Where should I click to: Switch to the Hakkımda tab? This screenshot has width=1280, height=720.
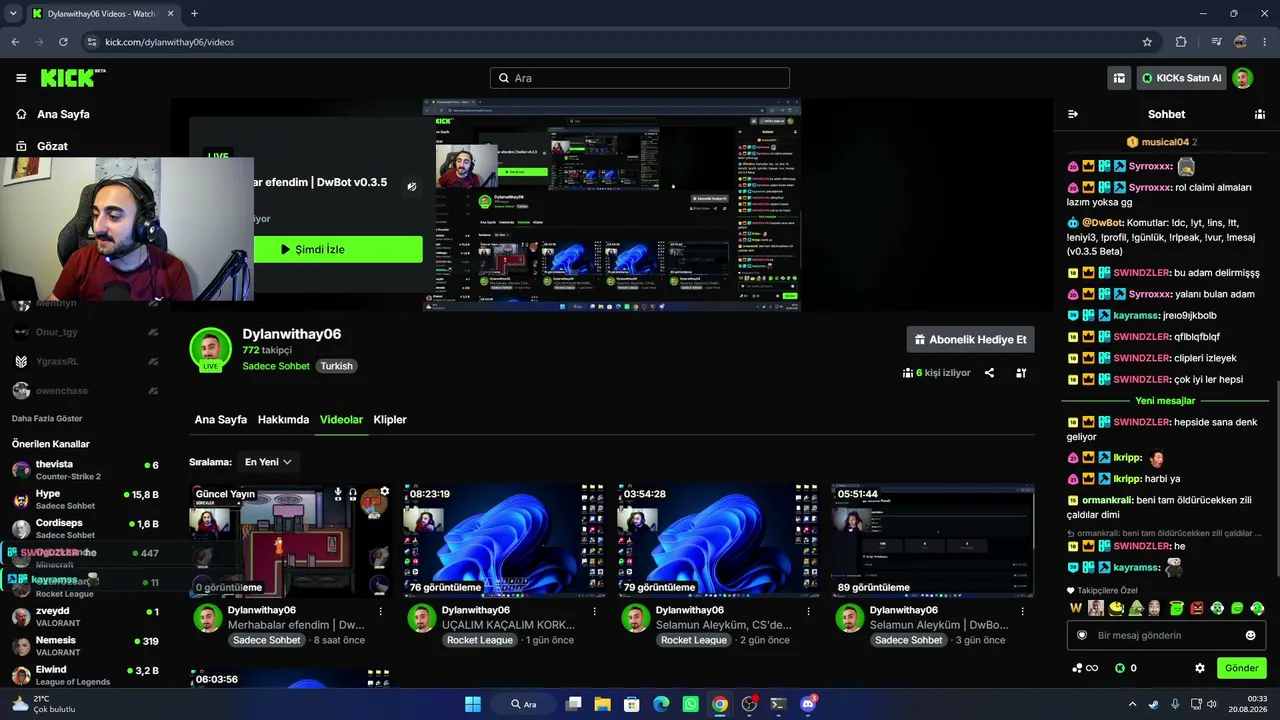pos(283,420)
